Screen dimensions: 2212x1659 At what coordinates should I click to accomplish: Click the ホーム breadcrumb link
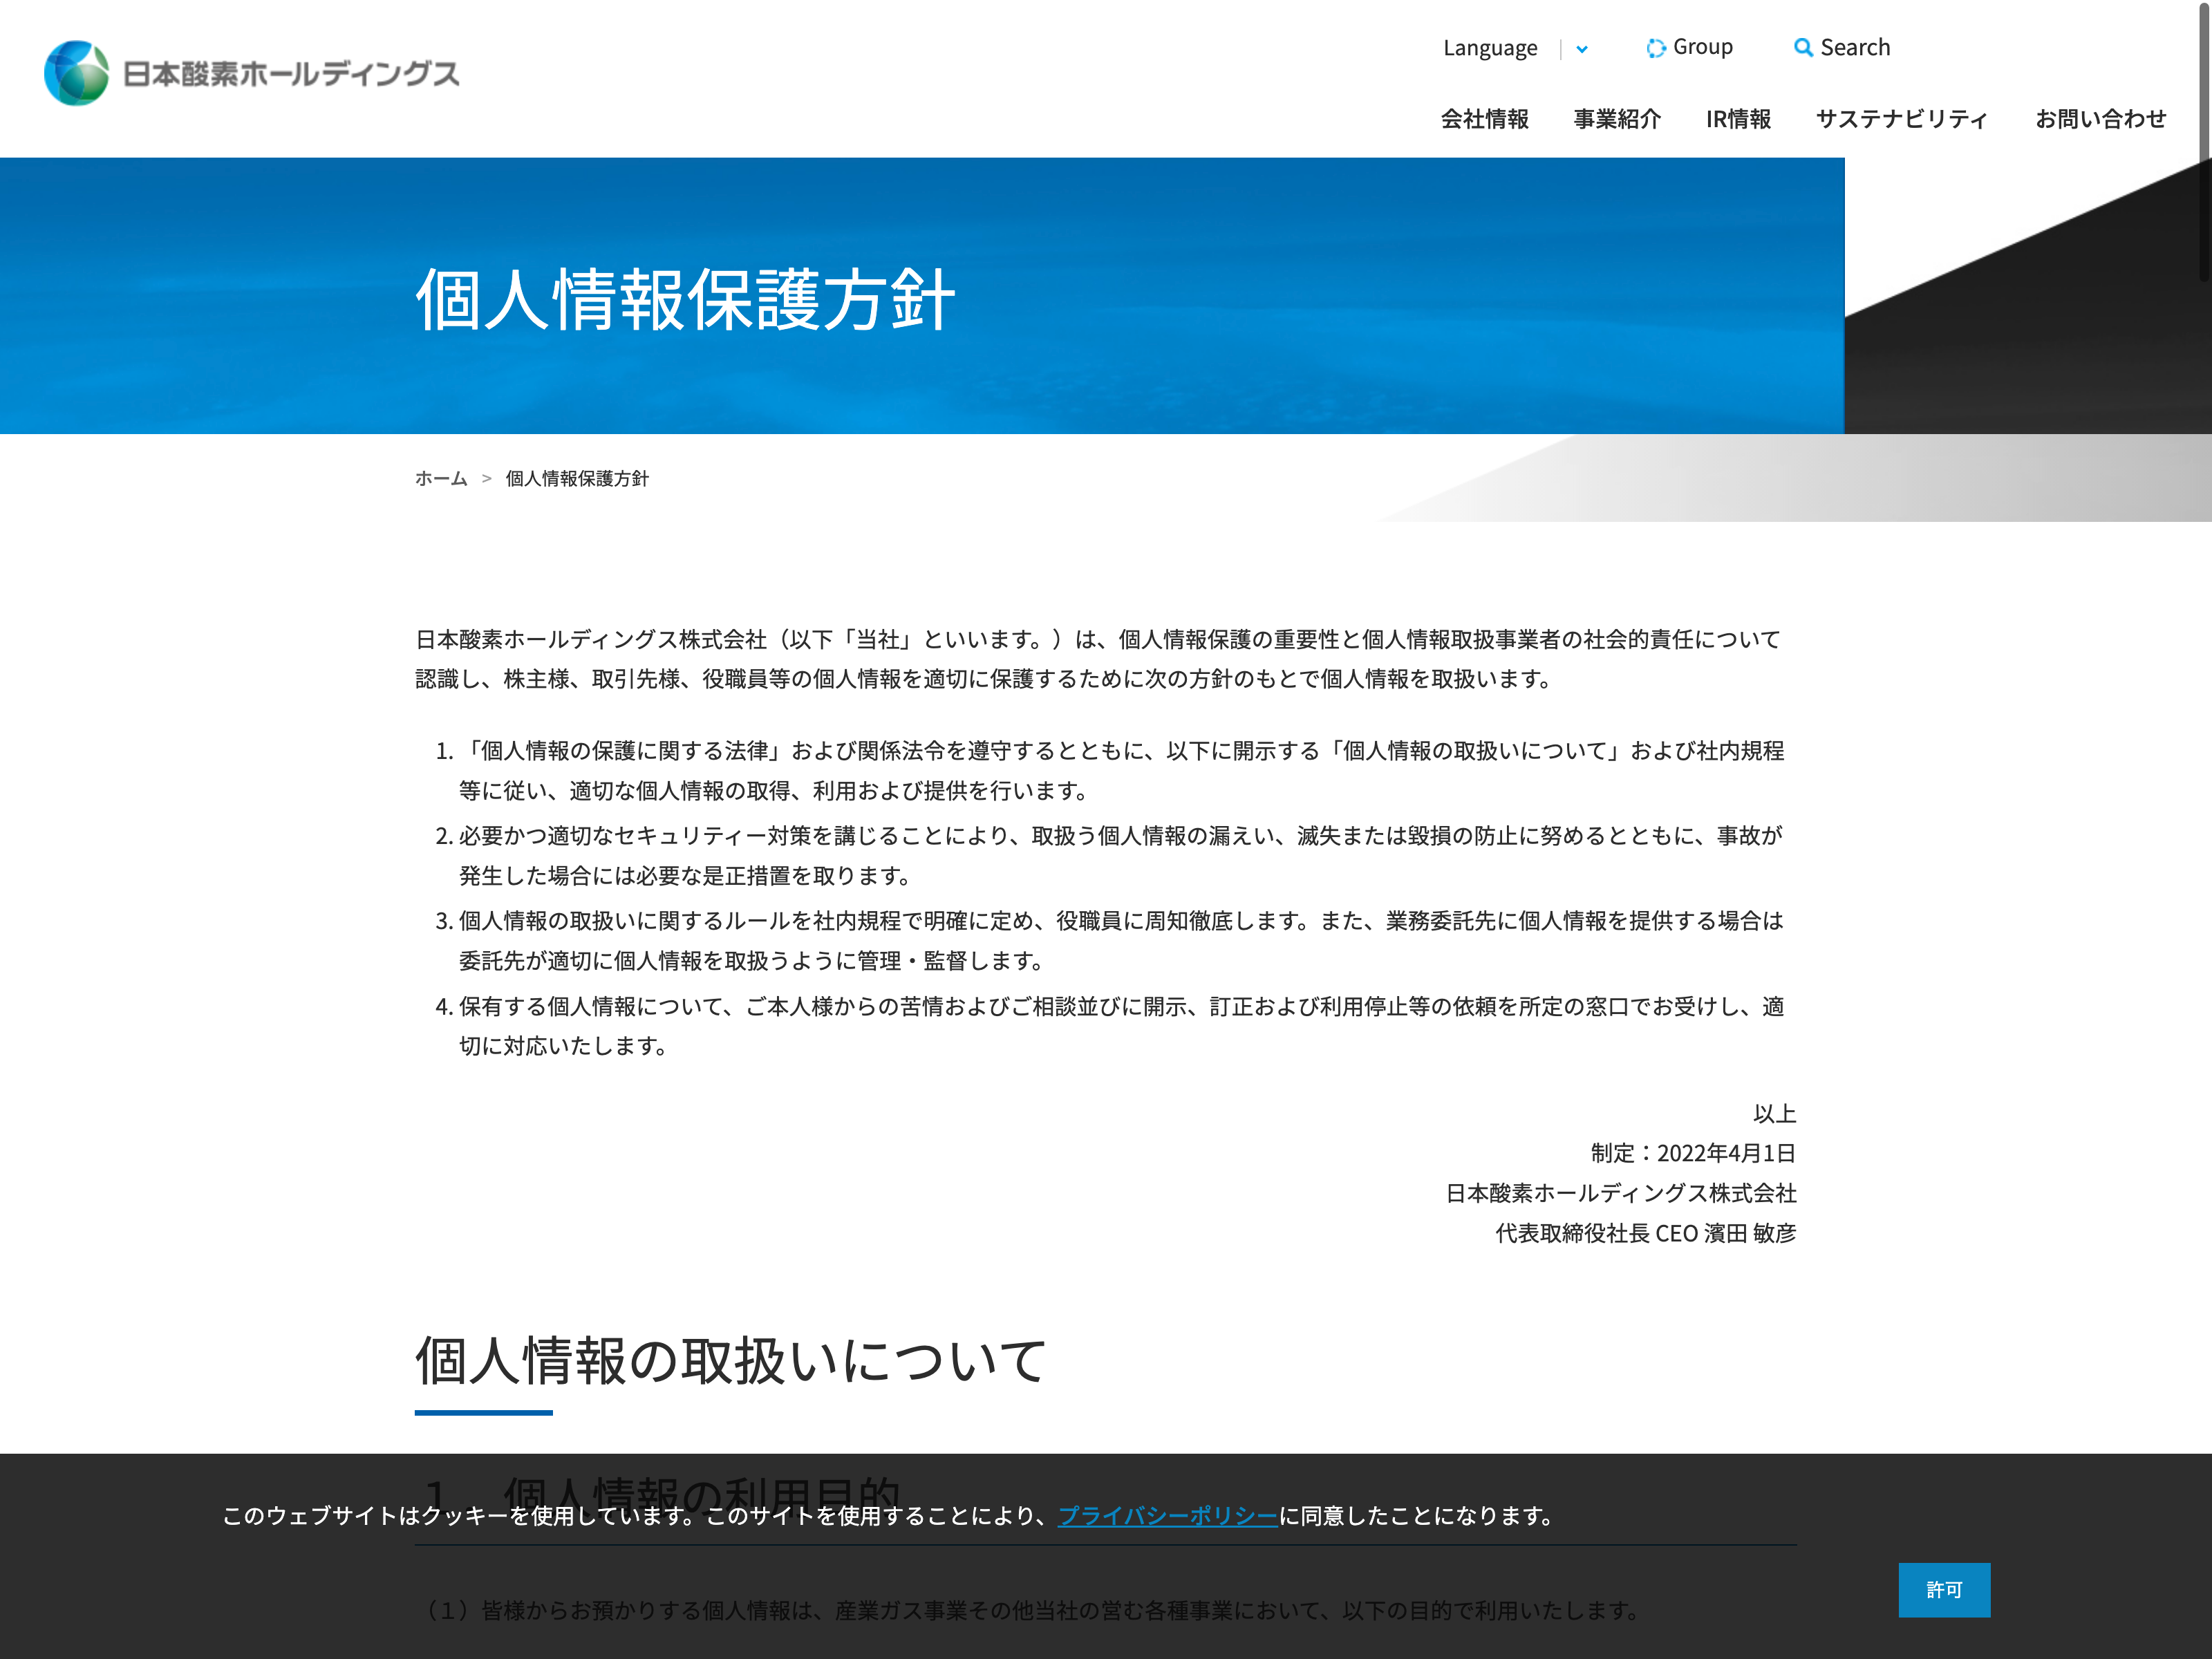click(441, 478)
